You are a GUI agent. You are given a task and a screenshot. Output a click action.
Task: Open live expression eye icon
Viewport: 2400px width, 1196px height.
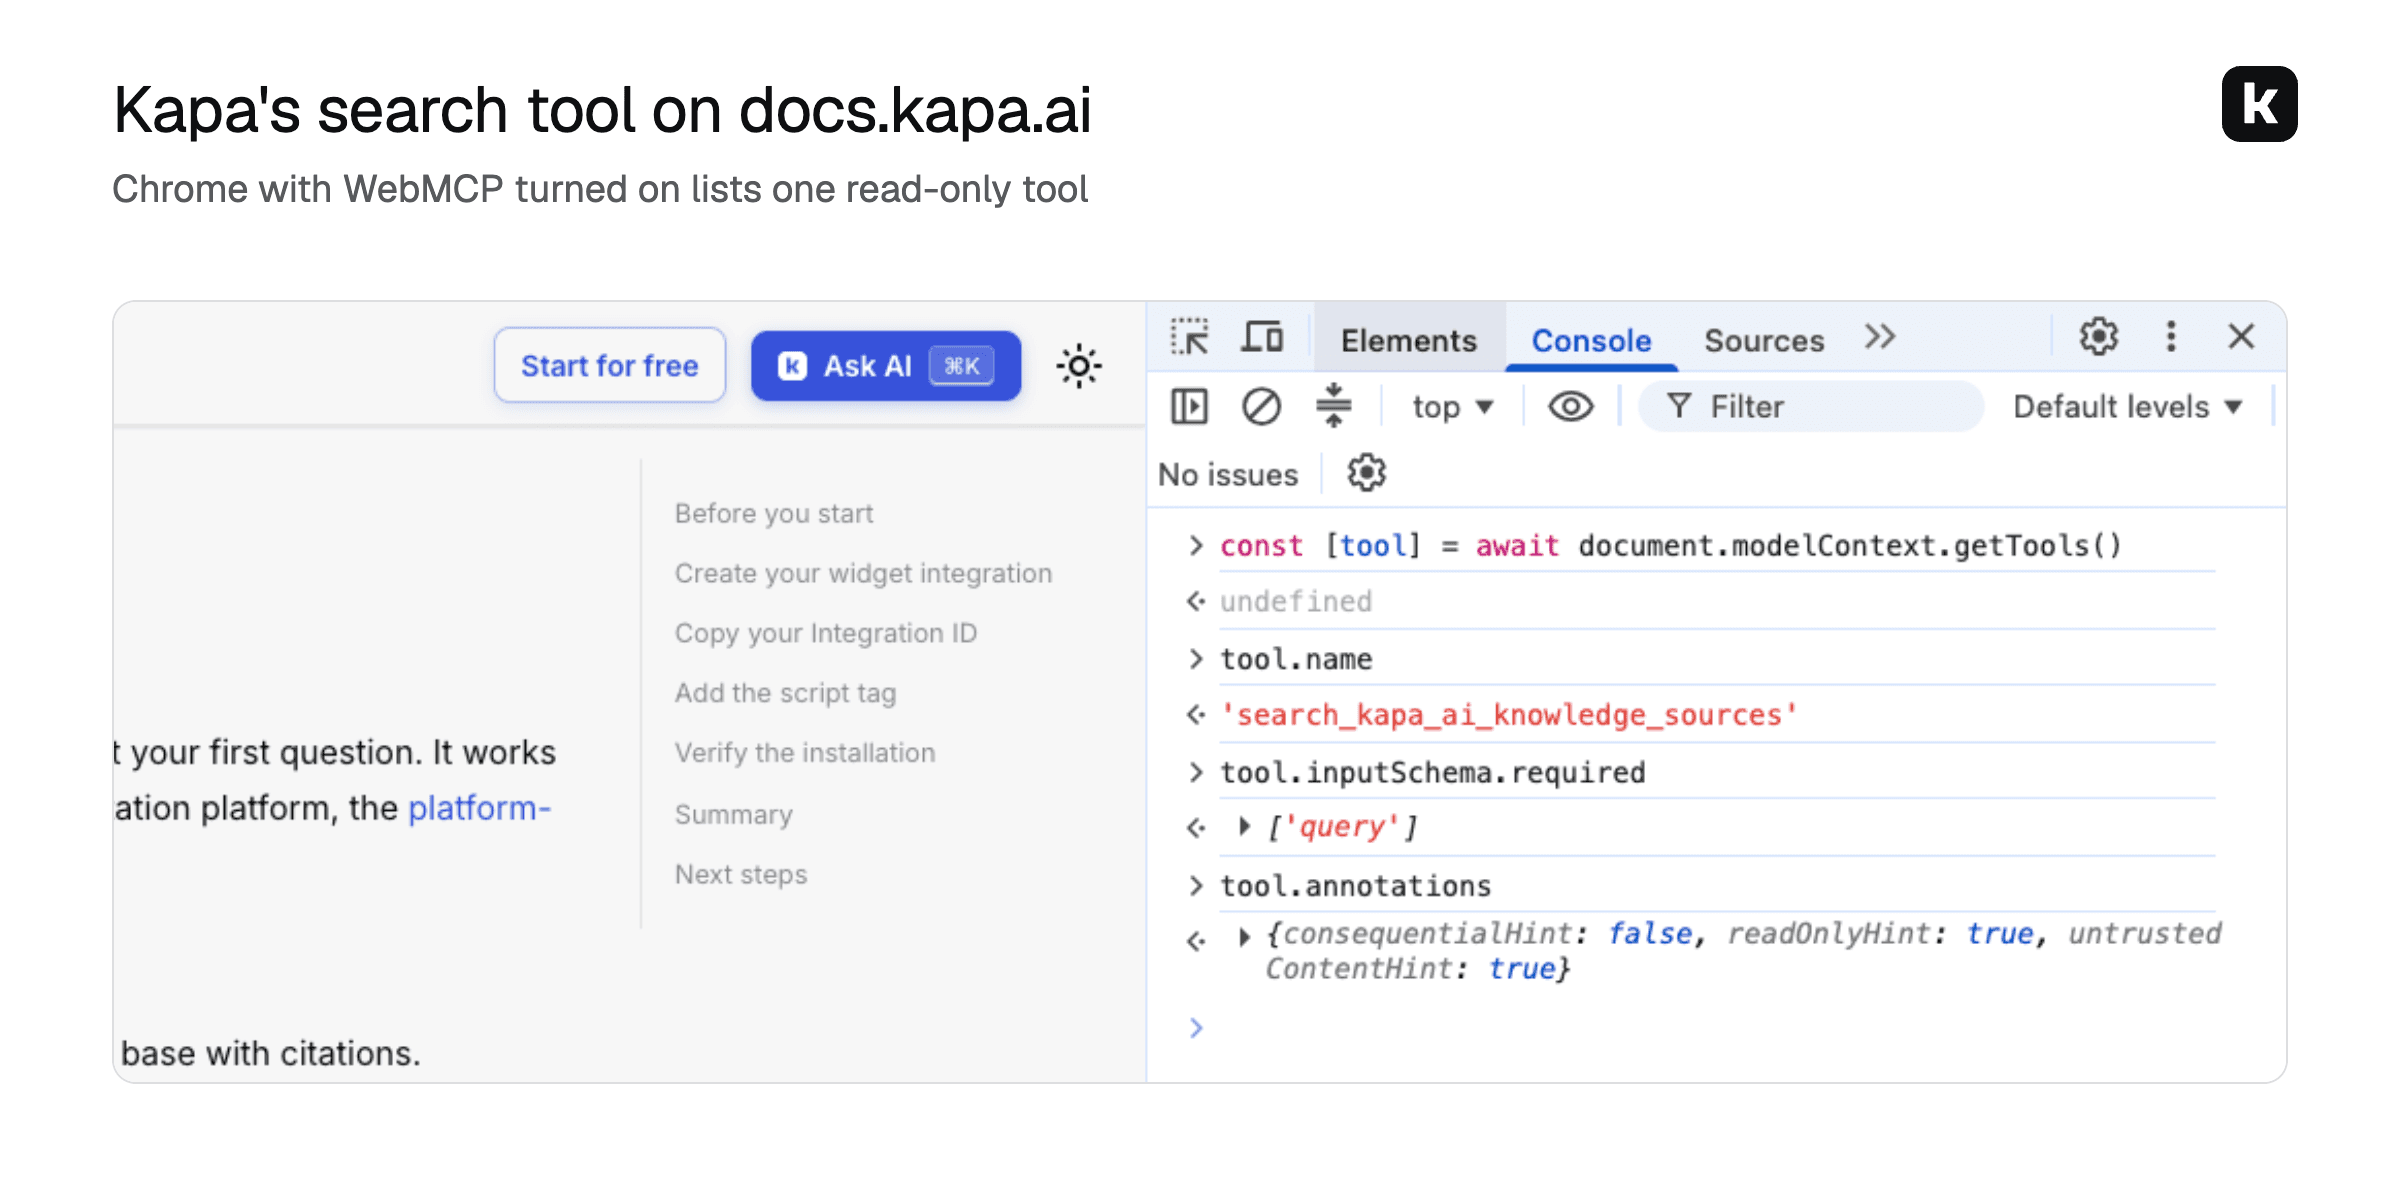click(x=1570, y=407)
